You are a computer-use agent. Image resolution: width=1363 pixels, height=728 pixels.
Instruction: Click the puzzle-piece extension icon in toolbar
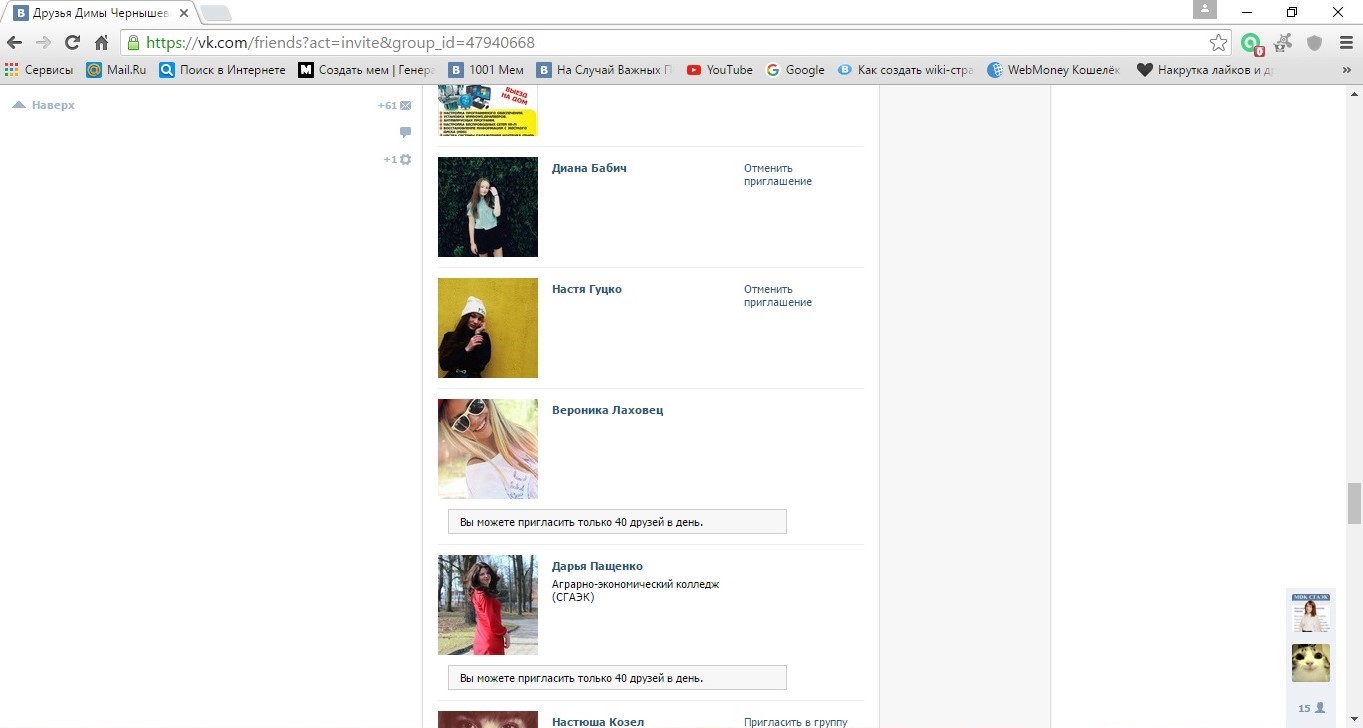(1284, 43)
